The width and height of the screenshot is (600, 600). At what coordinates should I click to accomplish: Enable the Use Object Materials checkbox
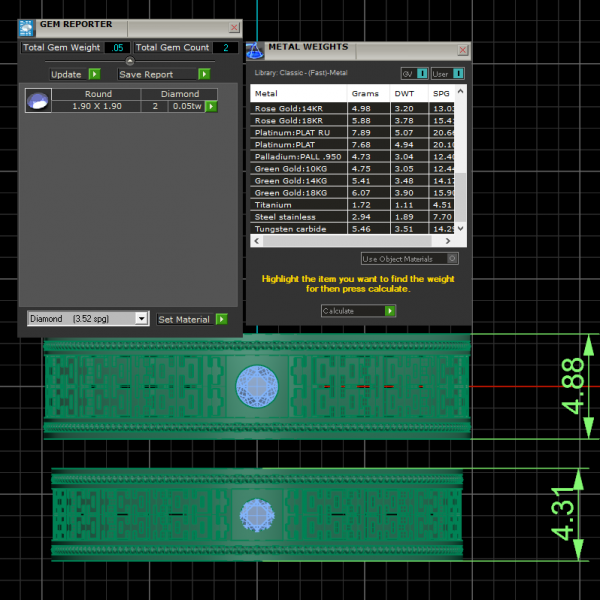tap(452, 258)
